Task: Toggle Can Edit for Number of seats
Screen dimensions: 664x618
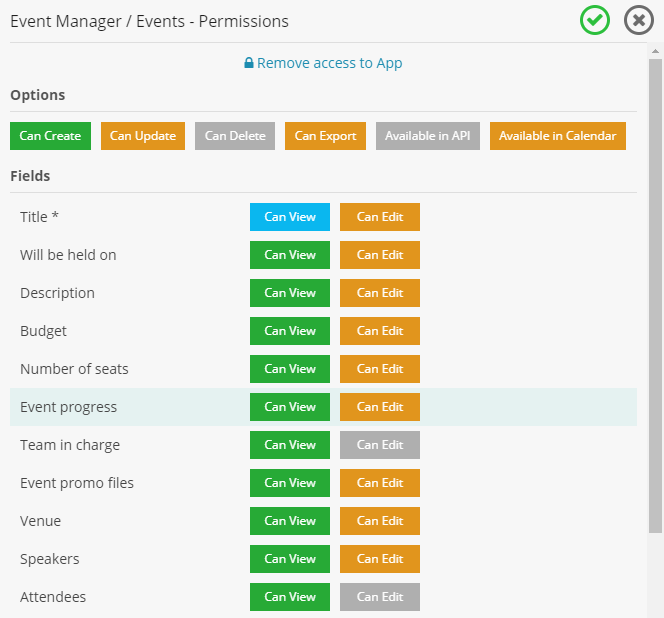Action: pos(379,369)
